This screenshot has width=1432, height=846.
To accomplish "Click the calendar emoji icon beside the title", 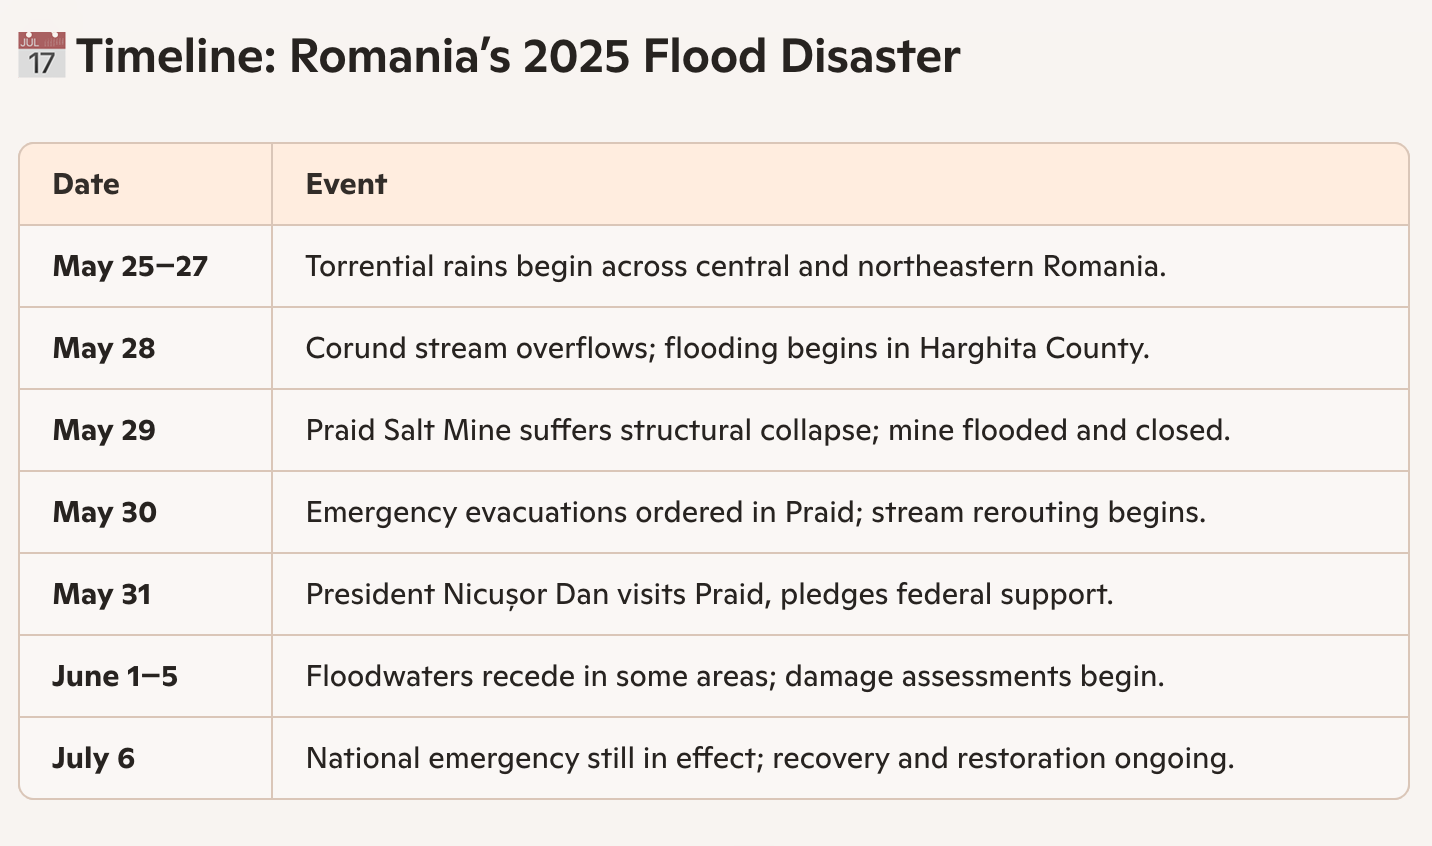I will point(42,56).
